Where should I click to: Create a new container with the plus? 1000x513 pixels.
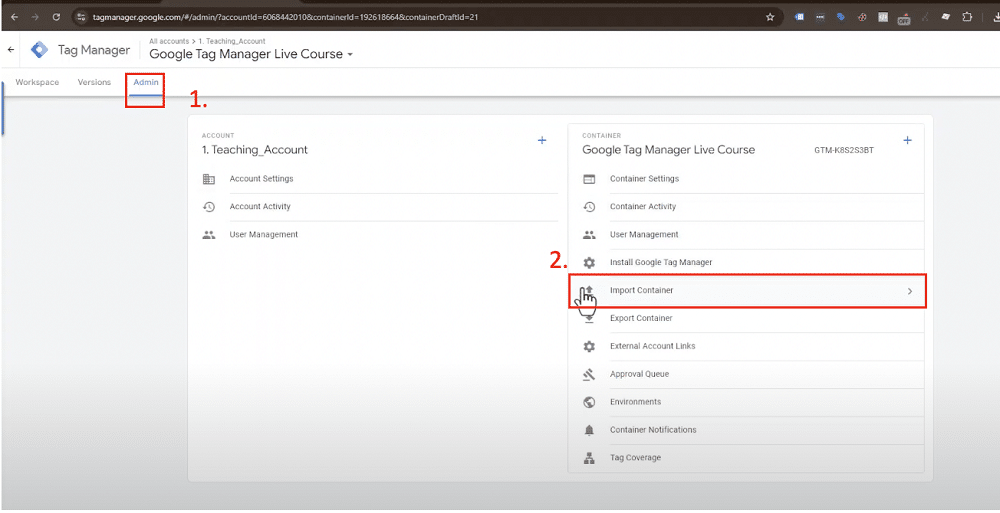[x=908, y=140]
